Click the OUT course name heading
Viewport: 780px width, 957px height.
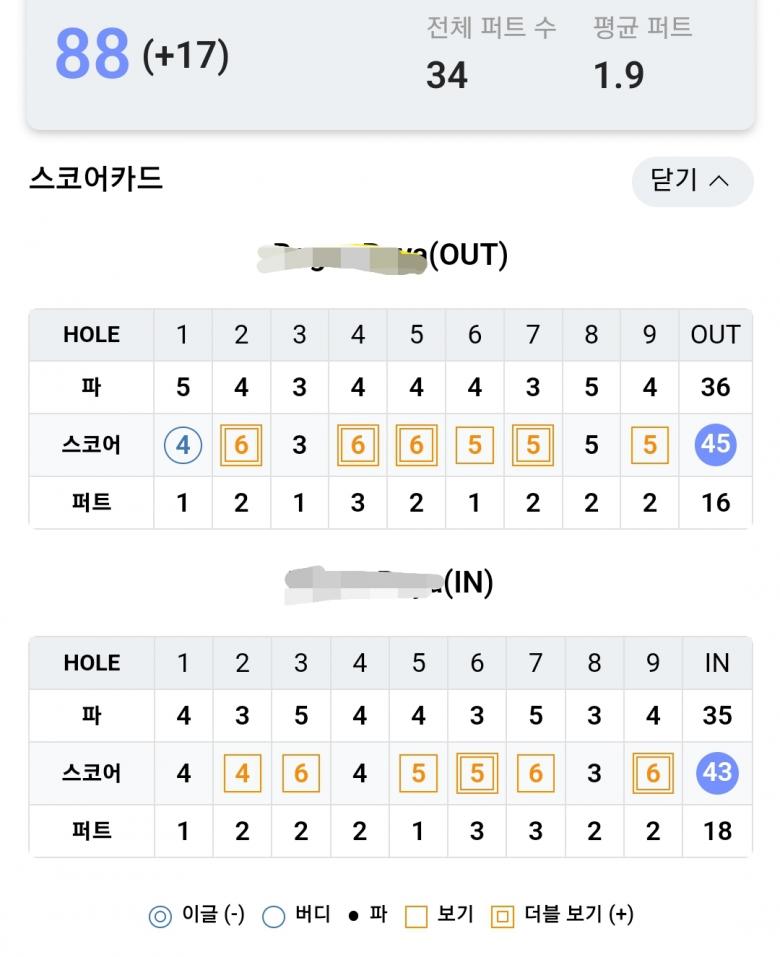(382, 255)
